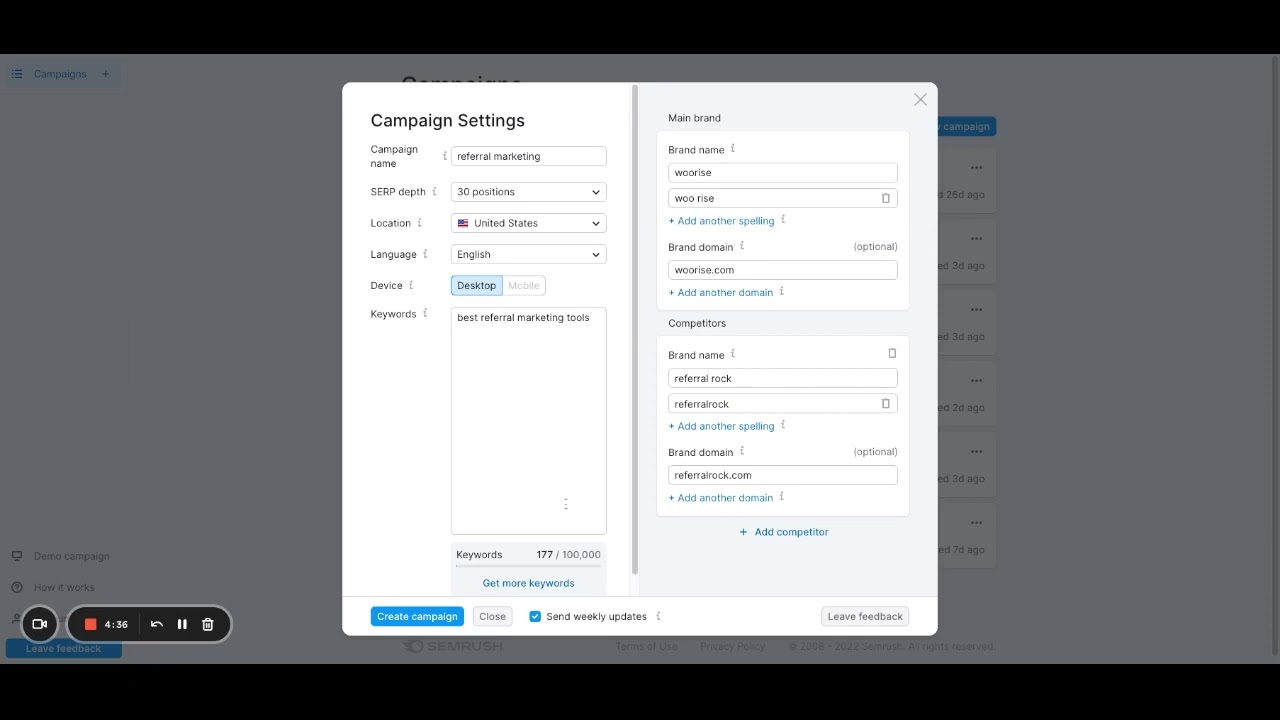This screenshot has width=1280, height=720.
Task: Click the '177 / 100,000' keywords count
Action: tap(568, 554)
